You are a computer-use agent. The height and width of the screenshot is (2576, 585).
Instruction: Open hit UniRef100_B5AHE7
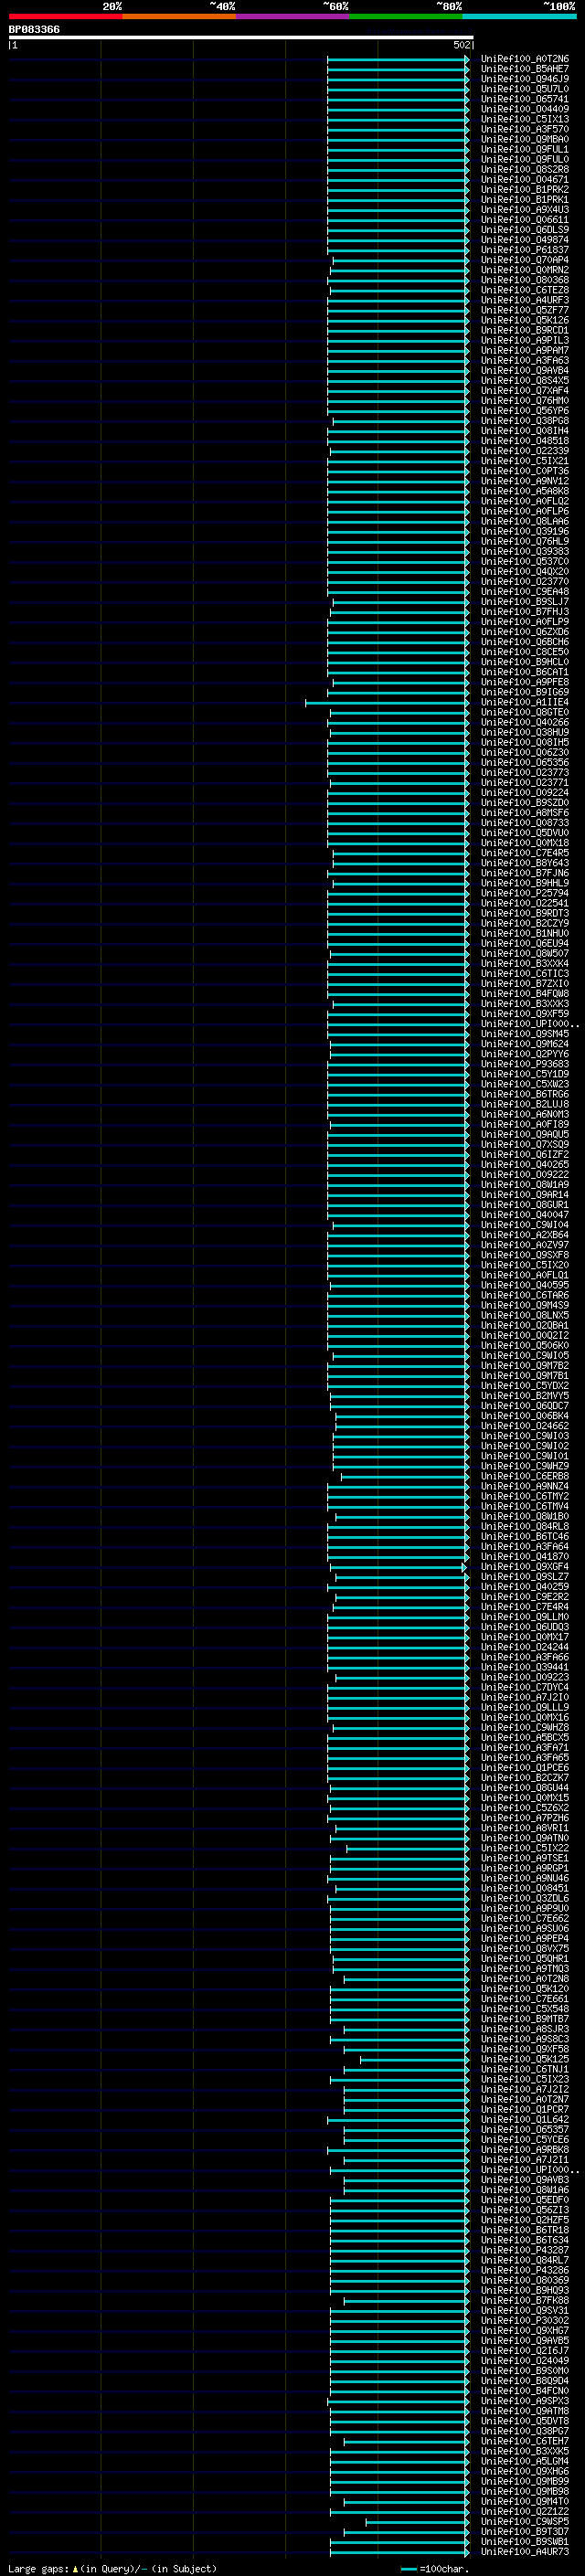(x=525, y=69)
